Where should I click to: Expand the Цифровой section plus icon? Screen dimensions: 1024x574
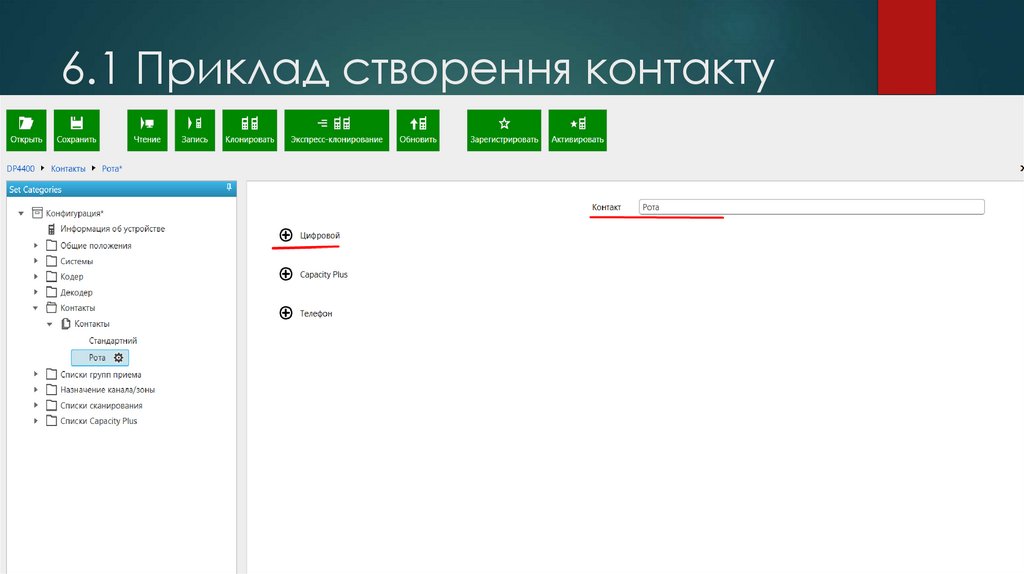click(286, 235)
